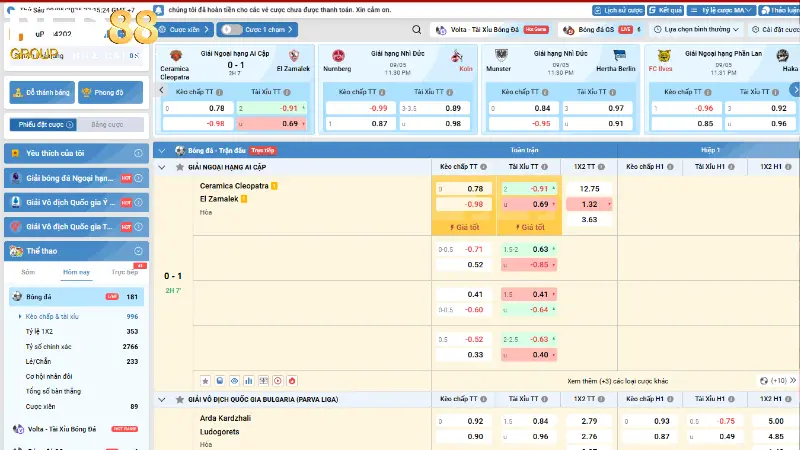Open Lịch sử cược
800x450 pixels.
618,10
